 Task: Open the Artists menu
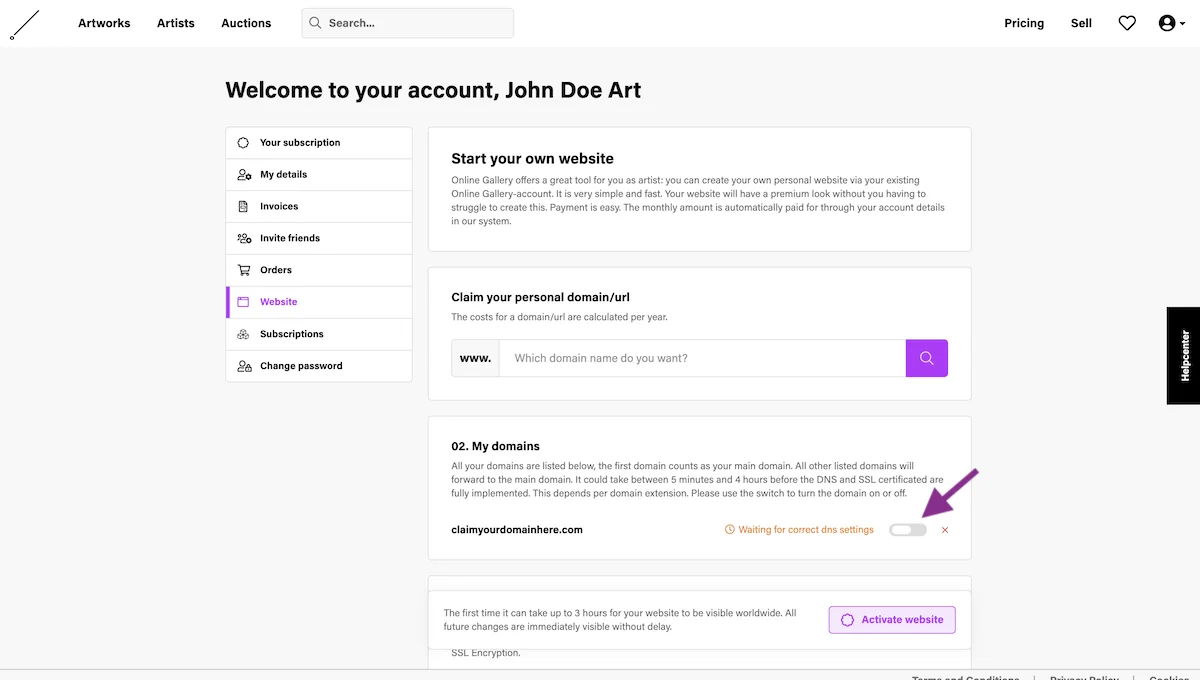pos(176,23)
